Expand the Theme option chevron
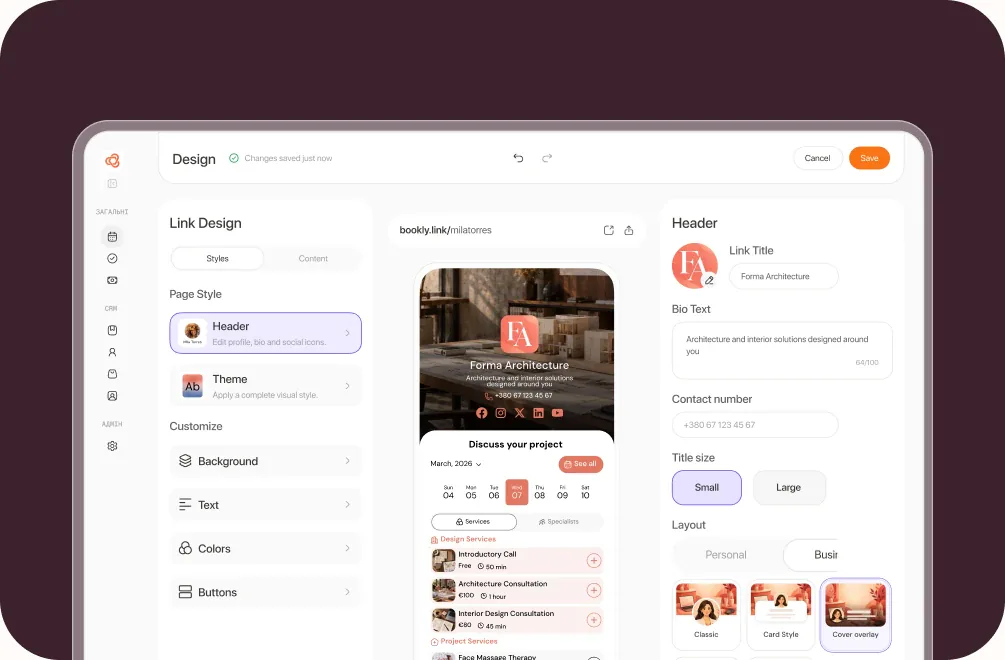 coord(347,386)
